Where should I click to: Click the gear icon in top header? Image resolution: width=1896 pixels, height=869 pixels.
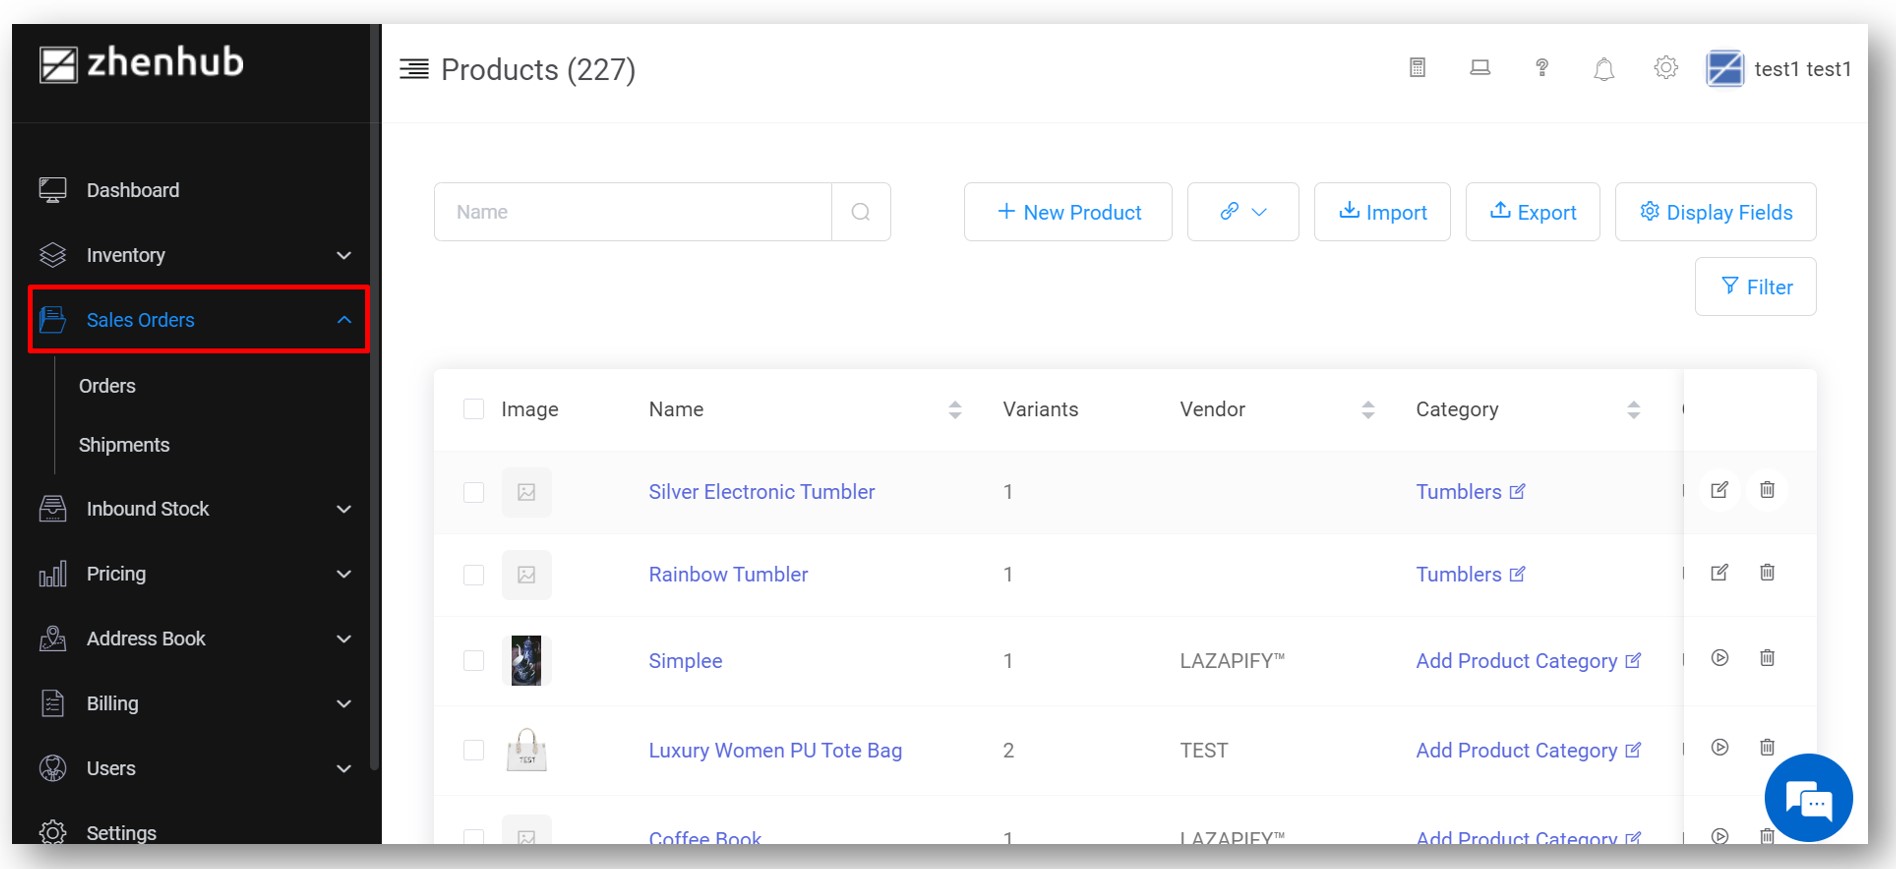[x=1666, y=68]
